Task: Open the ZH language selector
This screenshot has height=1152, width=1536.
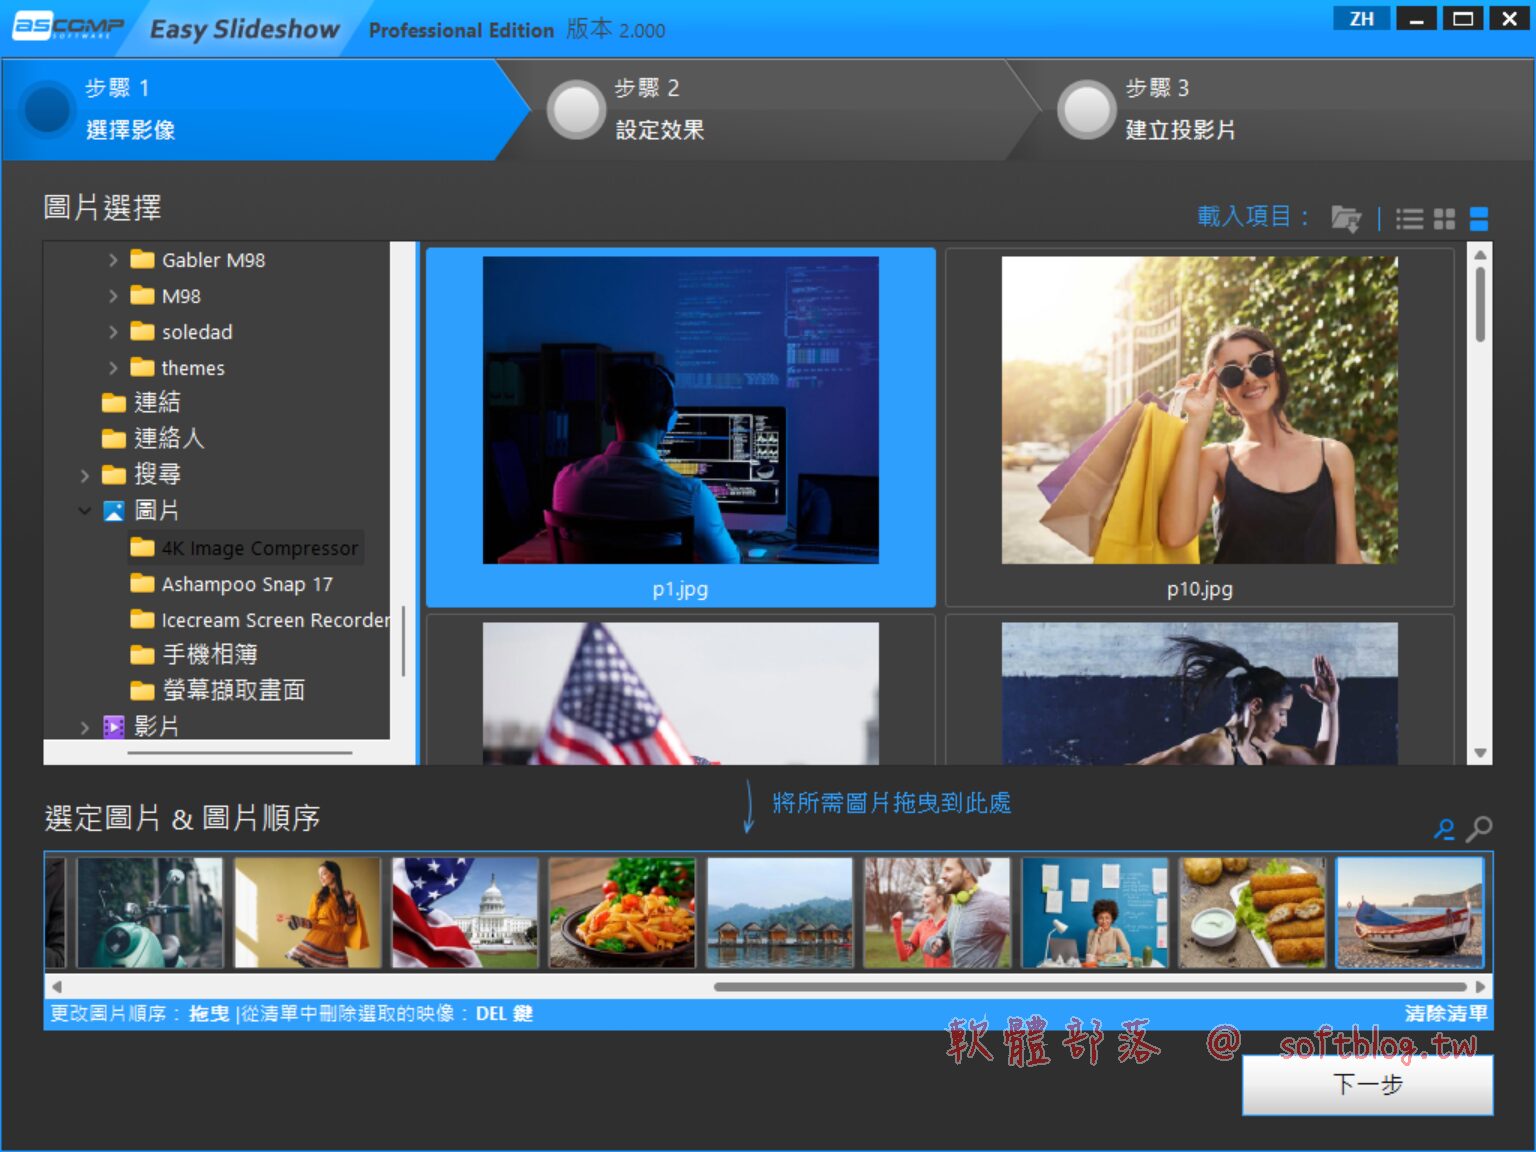Action: [1361, 19]
